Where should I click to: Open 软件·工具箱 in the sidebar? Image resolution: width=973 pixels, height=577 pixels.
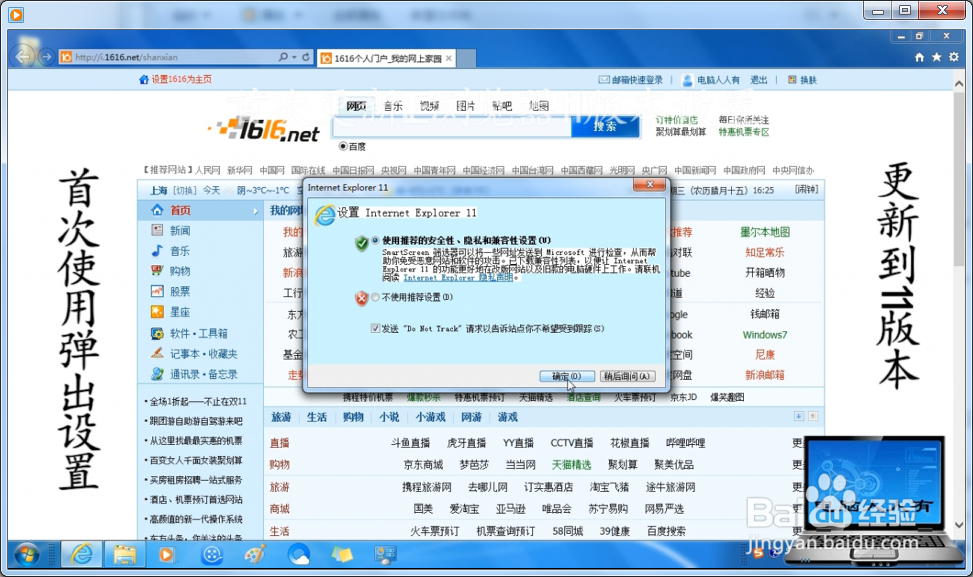(199, 333)
